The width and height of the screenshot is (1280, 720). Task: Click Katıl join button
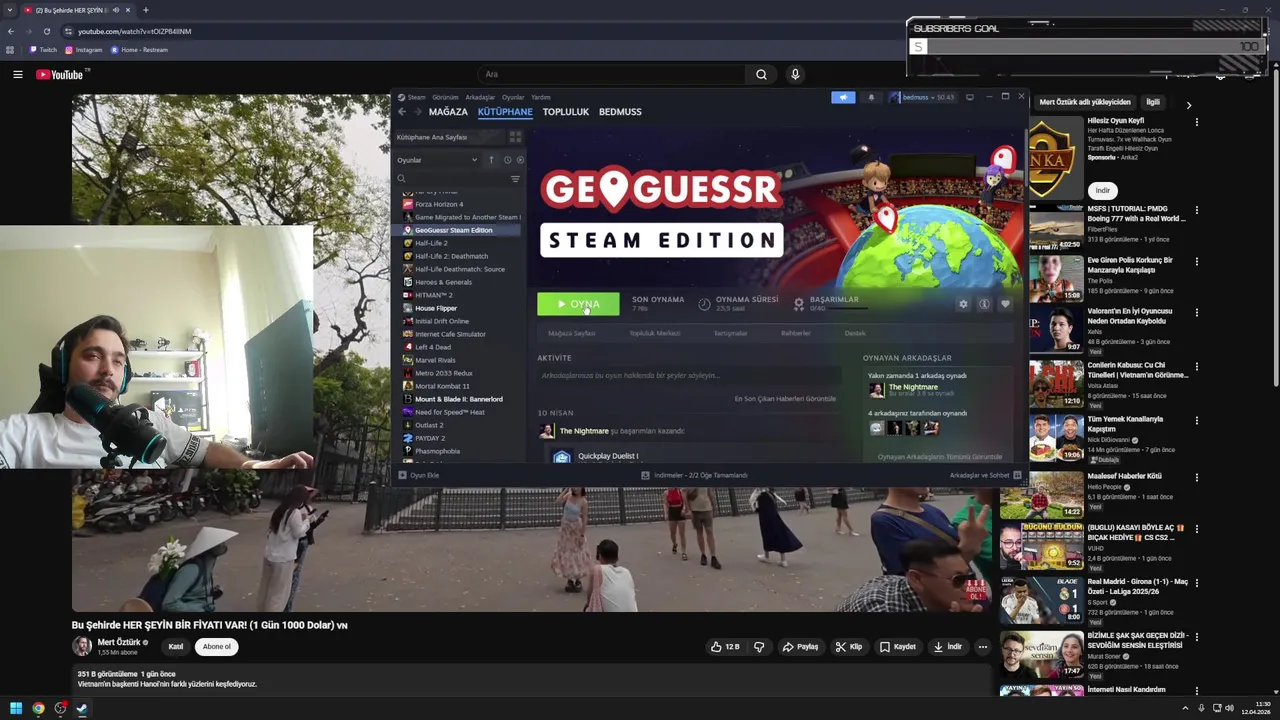176,647
